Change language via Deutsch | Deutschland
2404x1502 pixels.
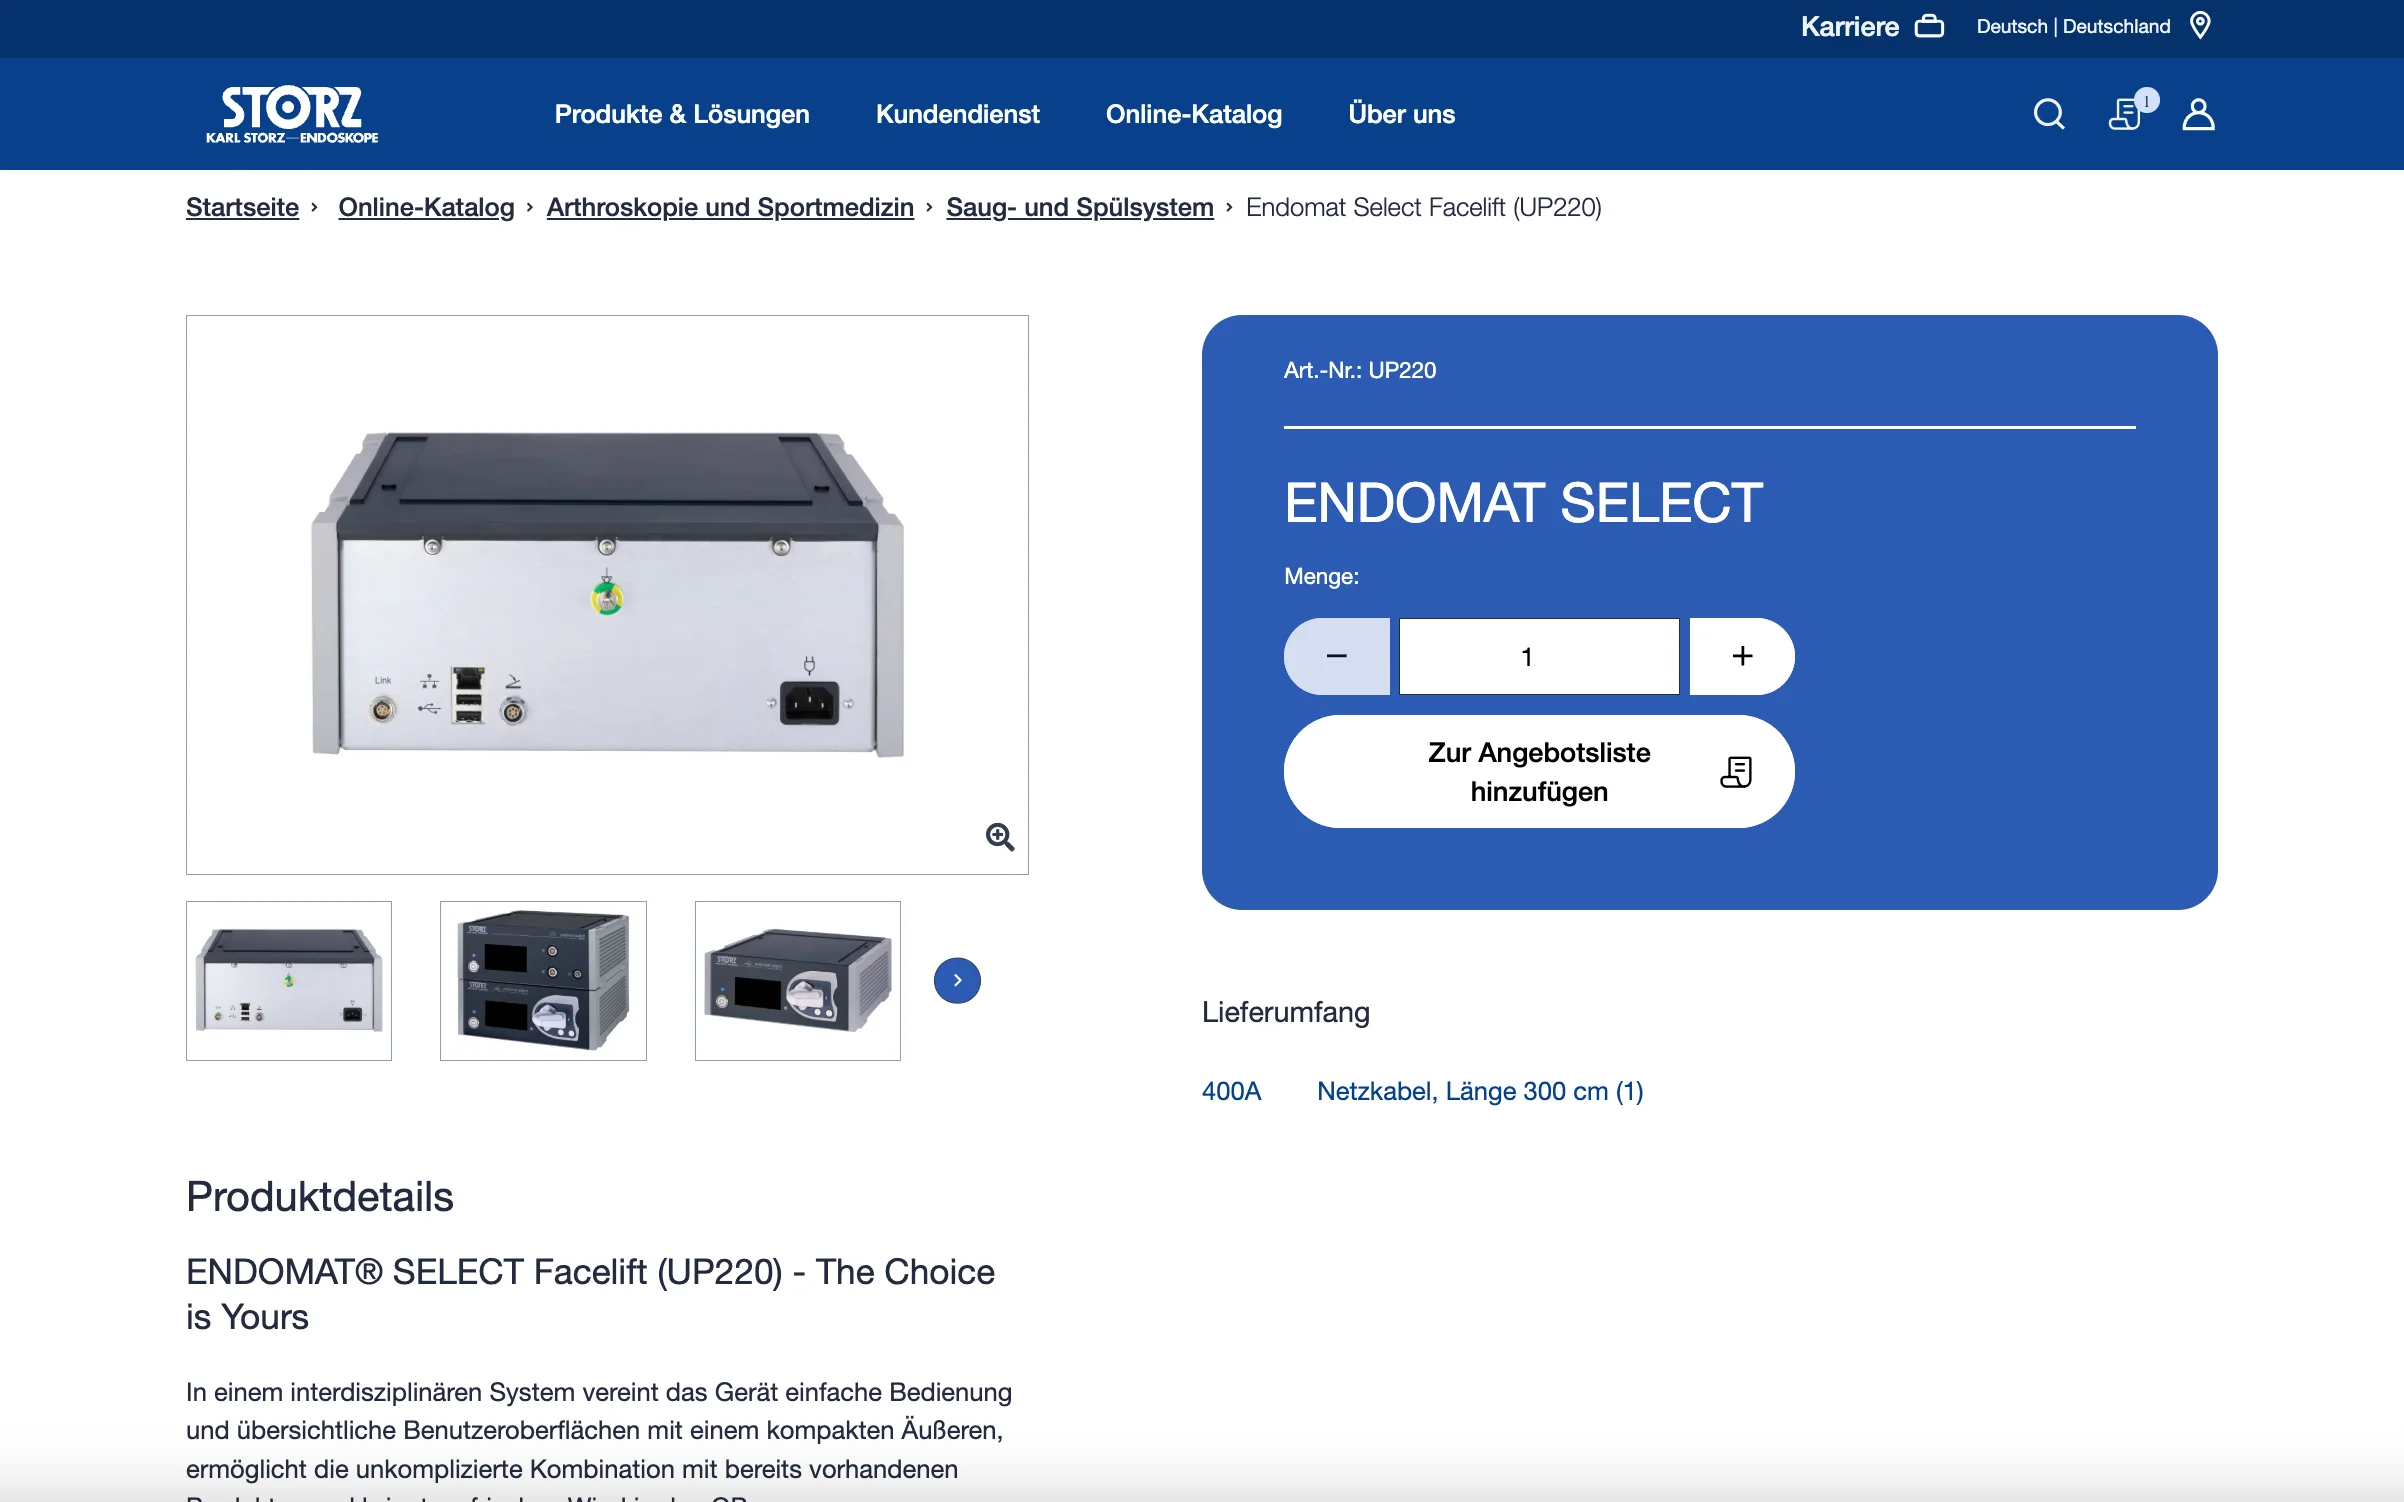[2074, 26]
